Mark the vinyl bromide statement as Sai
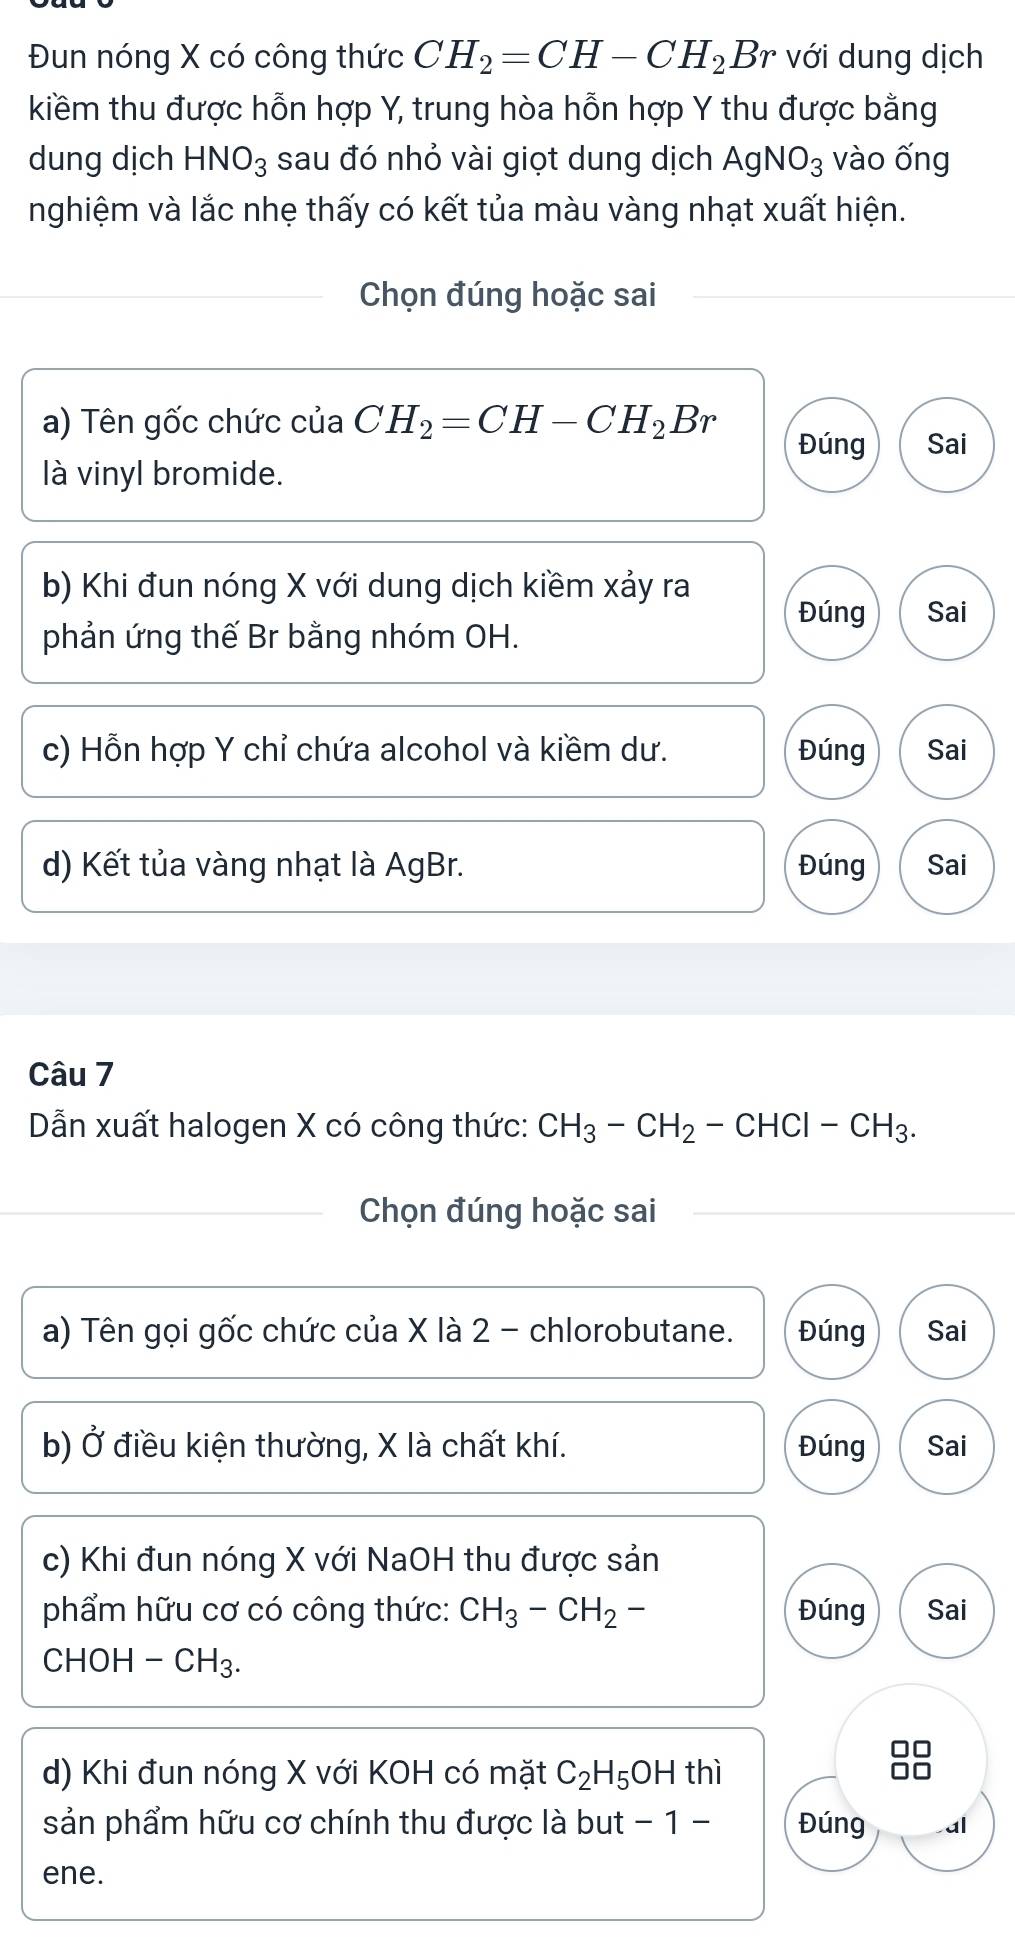Image resolution: width=1015 pixels, height=1944 pixels. point(947,445)
